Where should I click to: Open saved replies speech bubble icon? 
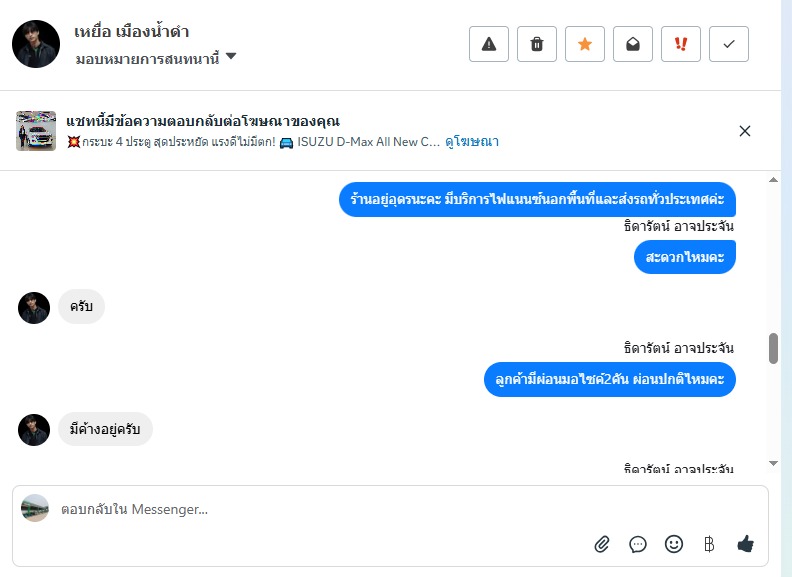pos(638,544)
